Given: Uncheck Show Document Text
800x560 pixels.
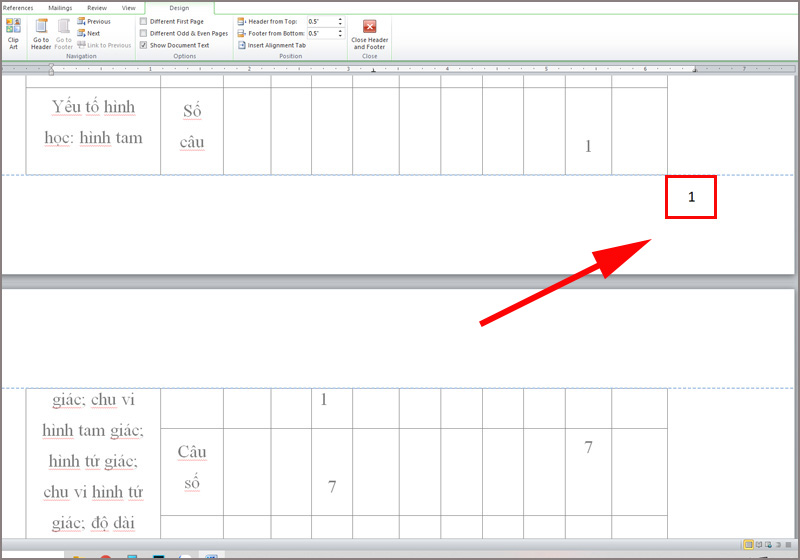Looking at the screenshot, I should pos(175,45).
